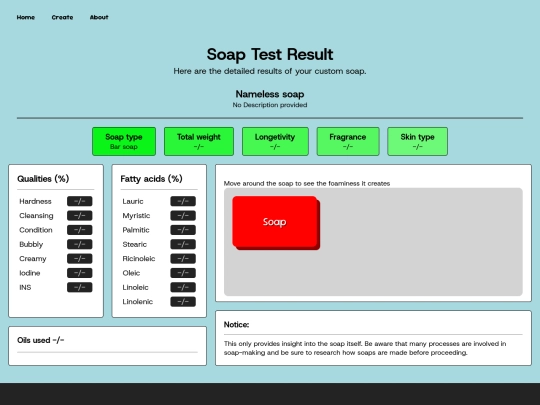Click the Lauric label
540x405 pixels.
coord(133,201)
